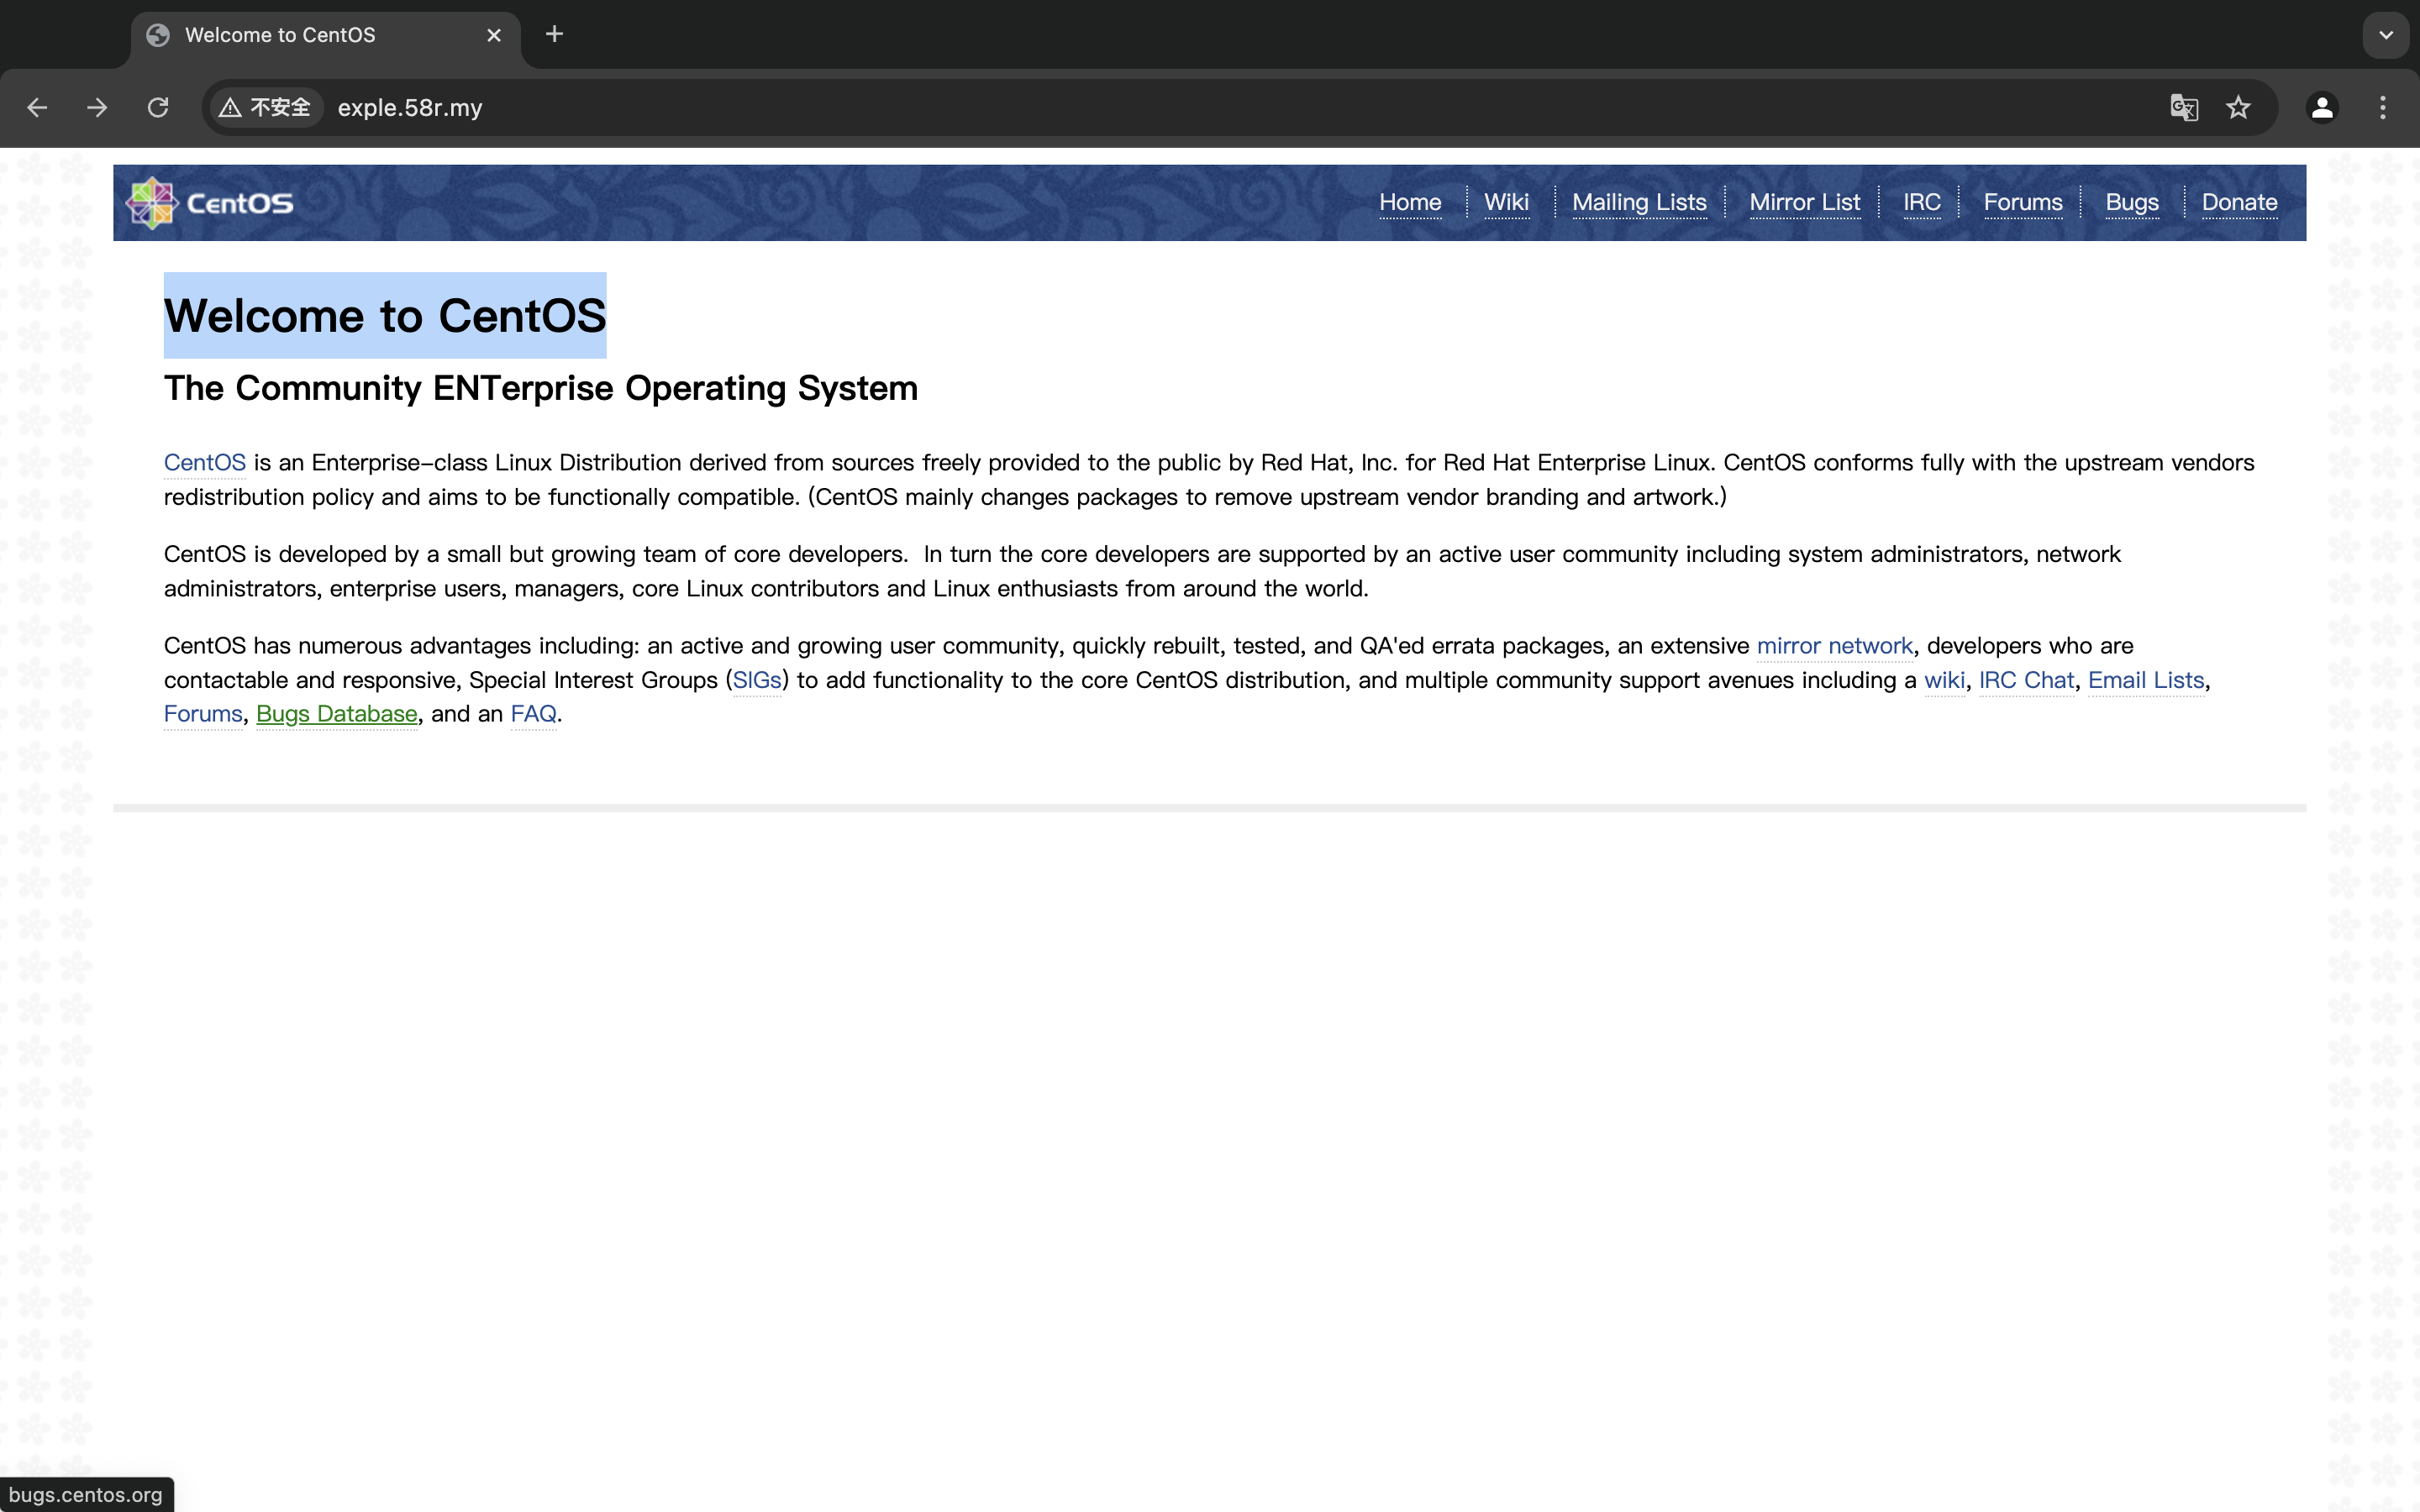Open the Chrome three-dot menu

(x=2383, y=107)
